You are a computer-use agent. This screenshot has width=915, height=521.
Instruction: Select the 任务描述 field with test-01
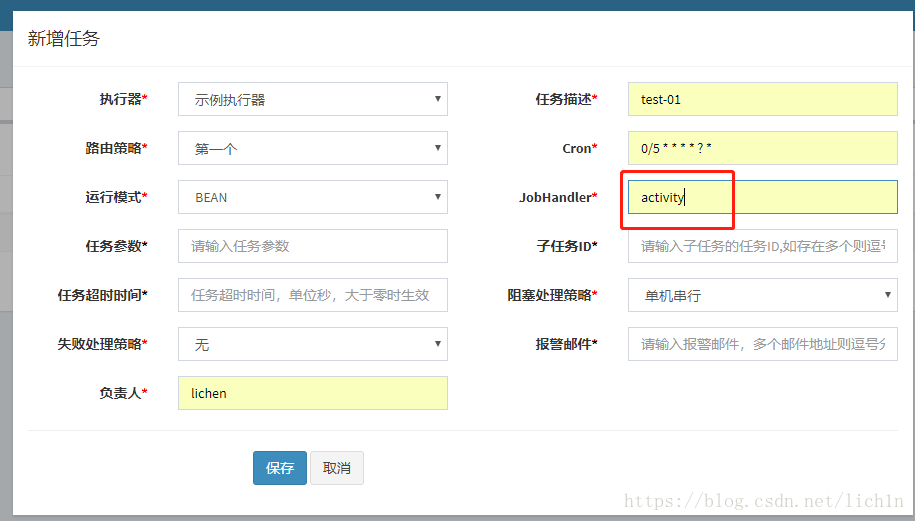pyautogui.click(x=762, y=99)
